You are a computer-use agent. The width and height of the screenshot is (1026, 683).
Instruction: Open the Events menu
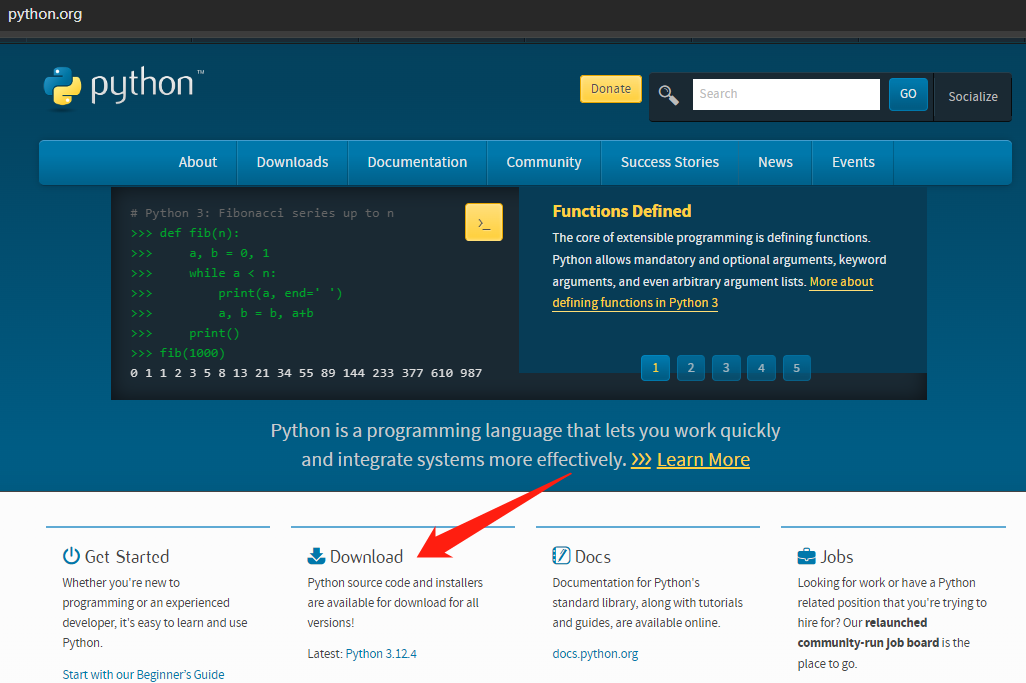[853, 162]
